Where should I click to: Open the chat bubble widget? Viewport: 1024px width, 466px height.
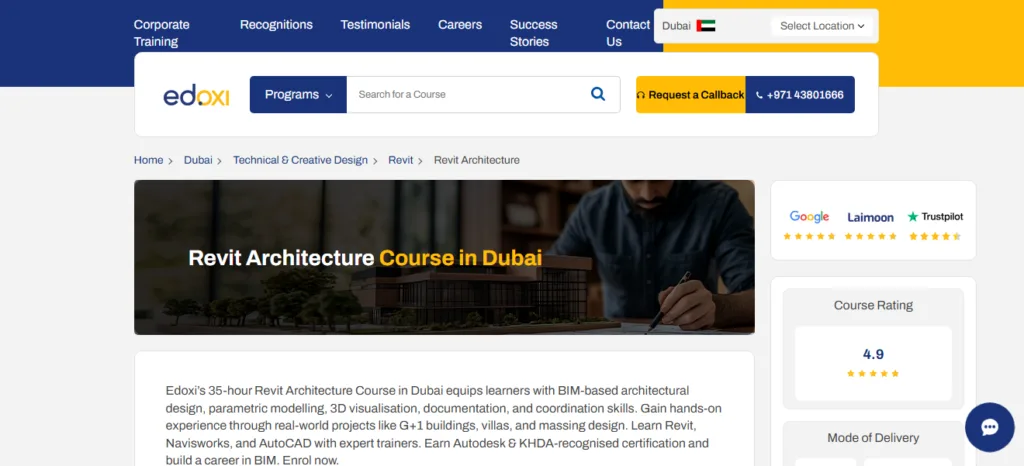(989, 427)
